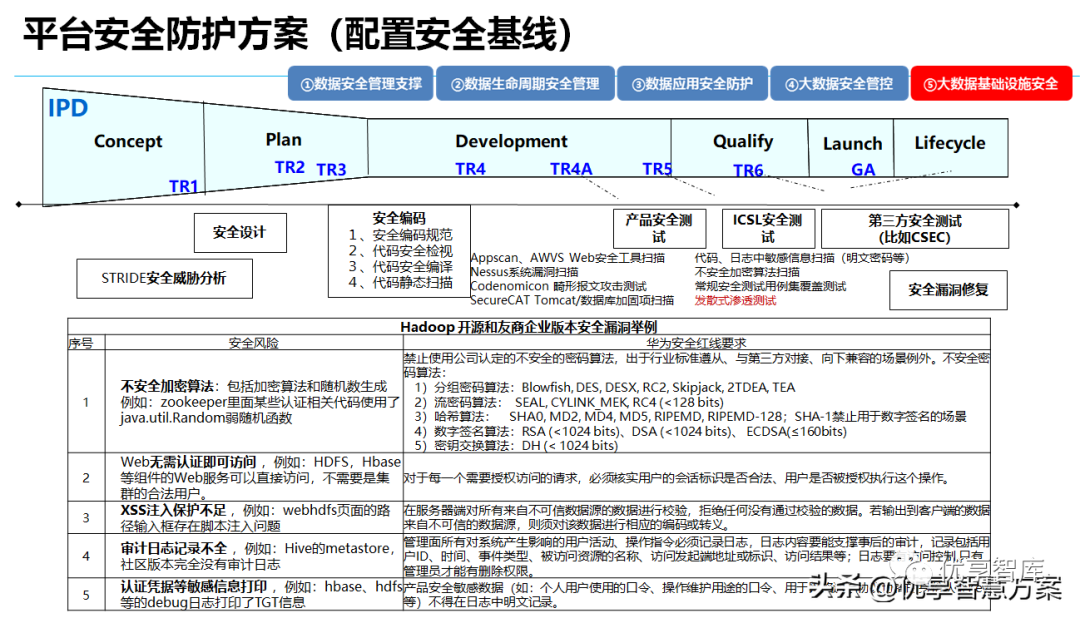Click the 数字签名算法 RSA line
Image resolution: width=1080 pixels, height=618 pixels.
(630, 431)
